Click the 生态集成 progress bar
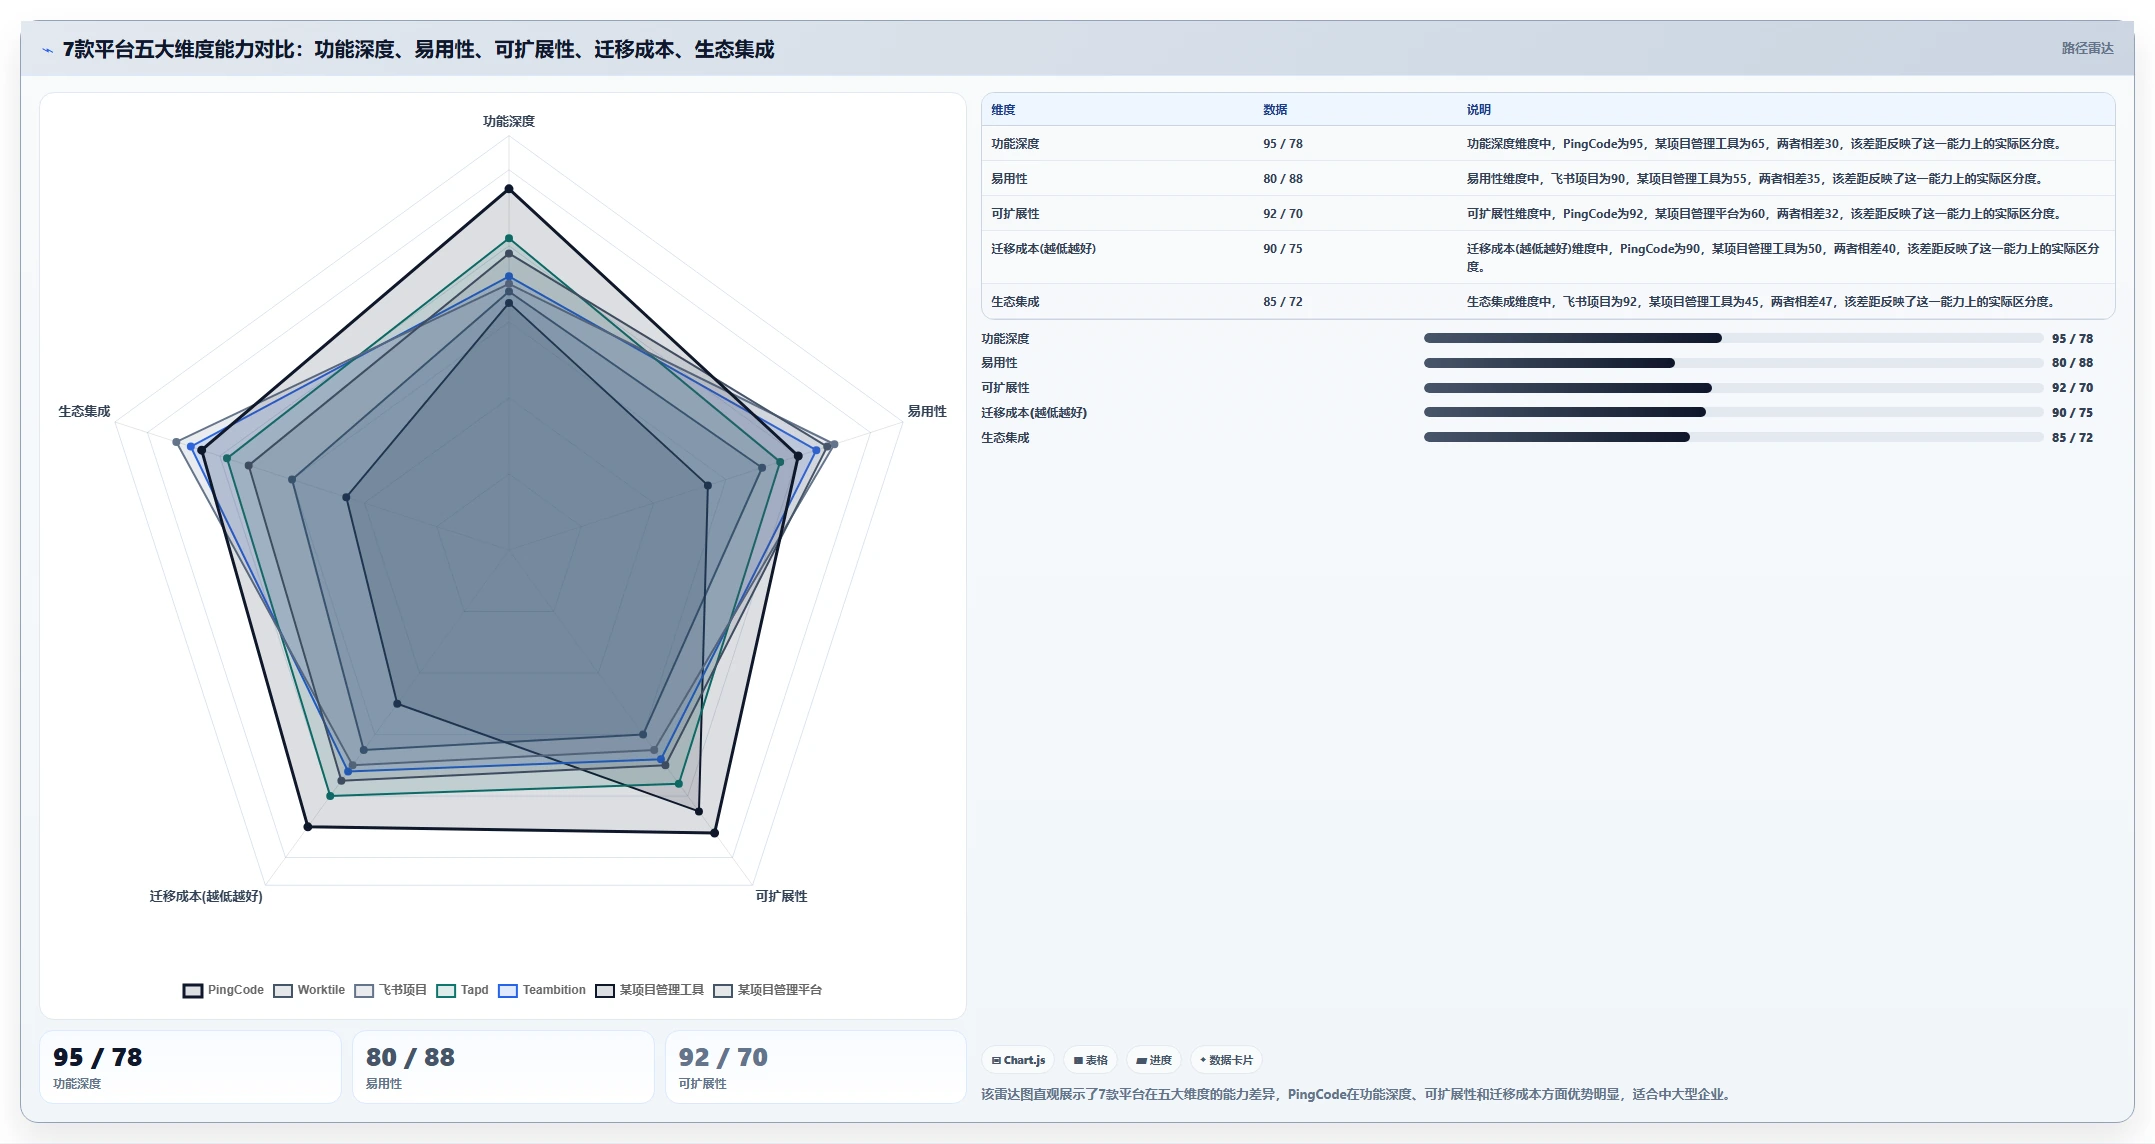This screenshot has width=2155, height=1144. [x=1733, y=437]
